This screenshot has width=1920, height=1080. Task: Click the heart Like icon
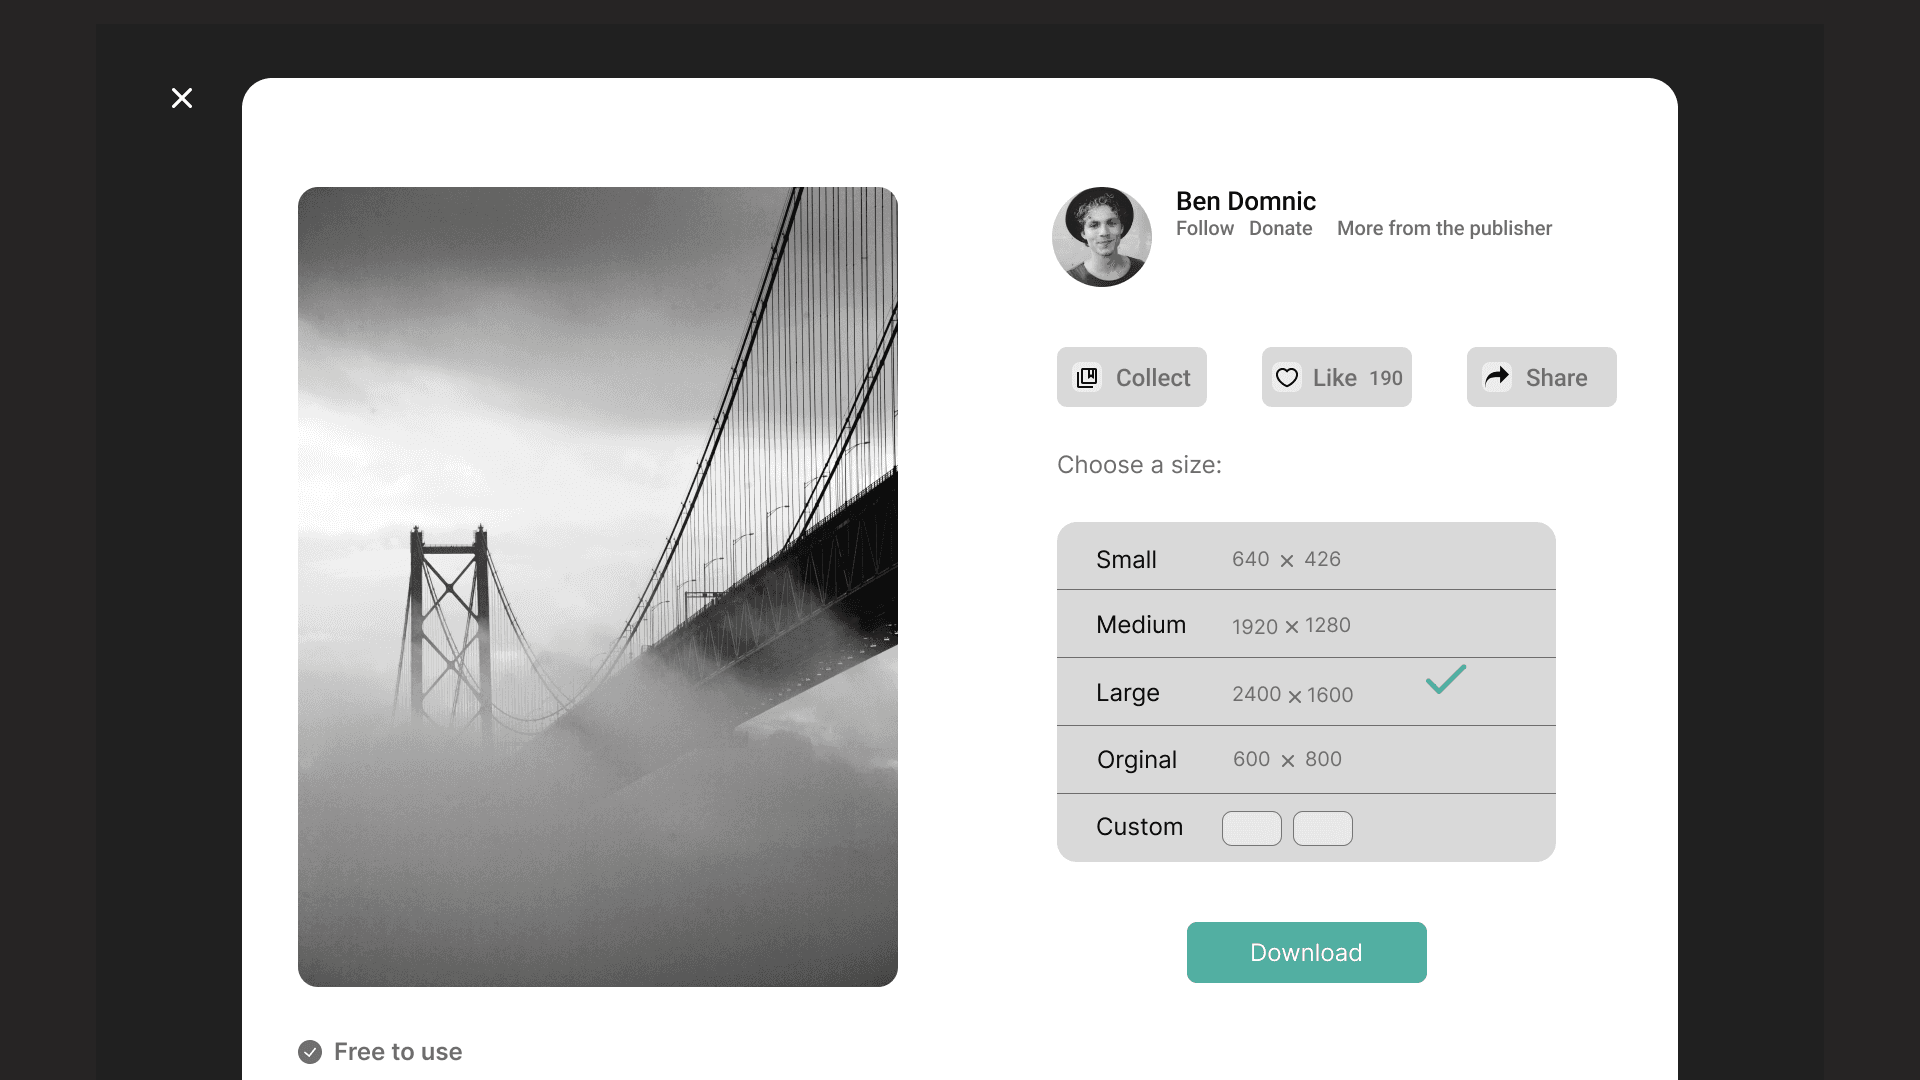pyautogui.click(x=1287, y=377)
